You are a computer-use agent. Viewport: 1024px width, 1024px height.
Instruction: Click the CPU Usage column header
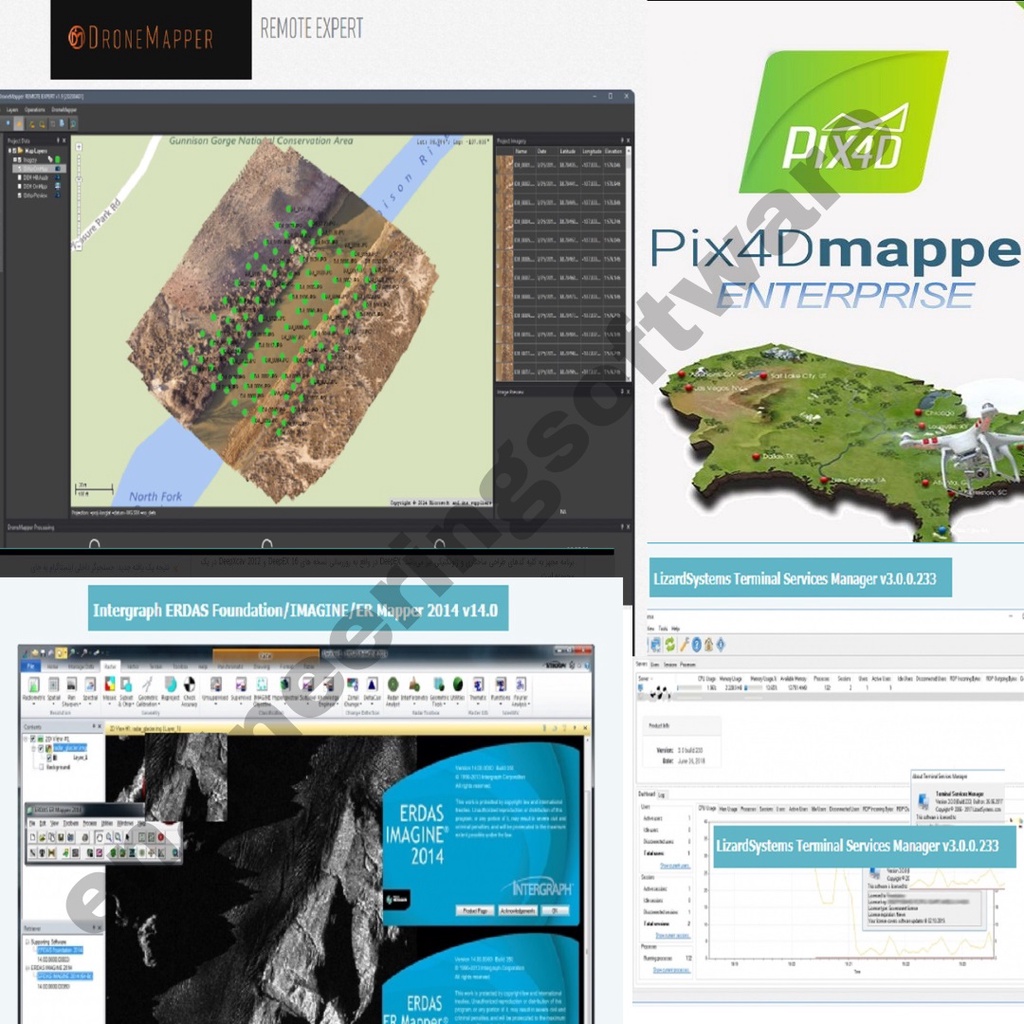(707, 679)
